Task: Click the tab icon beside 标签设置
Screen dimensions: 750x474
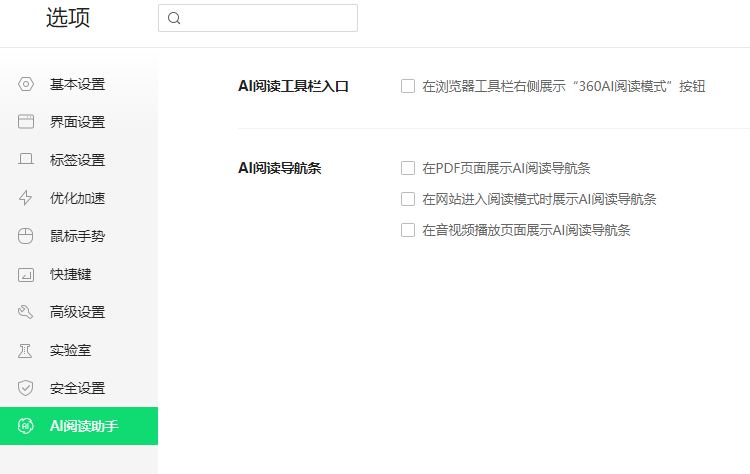Action: tap(26, 160)
